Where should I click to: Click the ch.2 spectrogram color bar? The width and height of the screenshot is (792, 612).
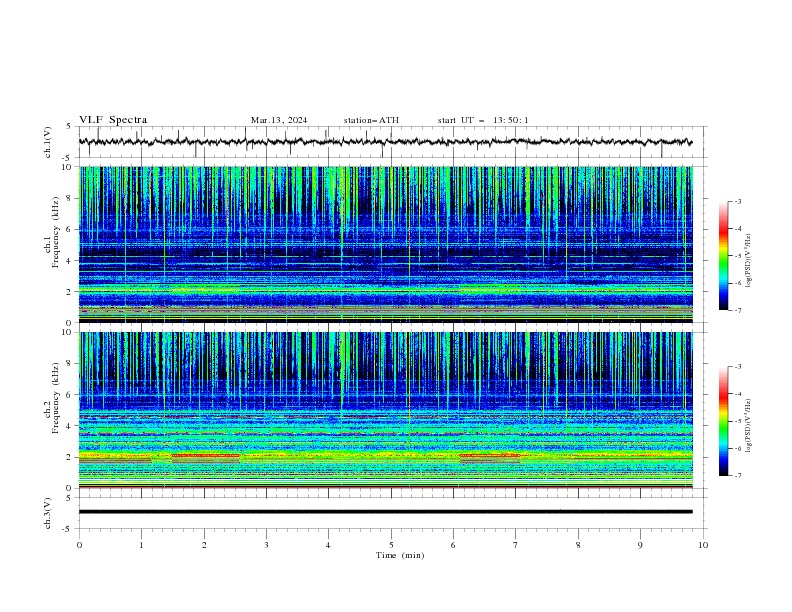point(723,421)
